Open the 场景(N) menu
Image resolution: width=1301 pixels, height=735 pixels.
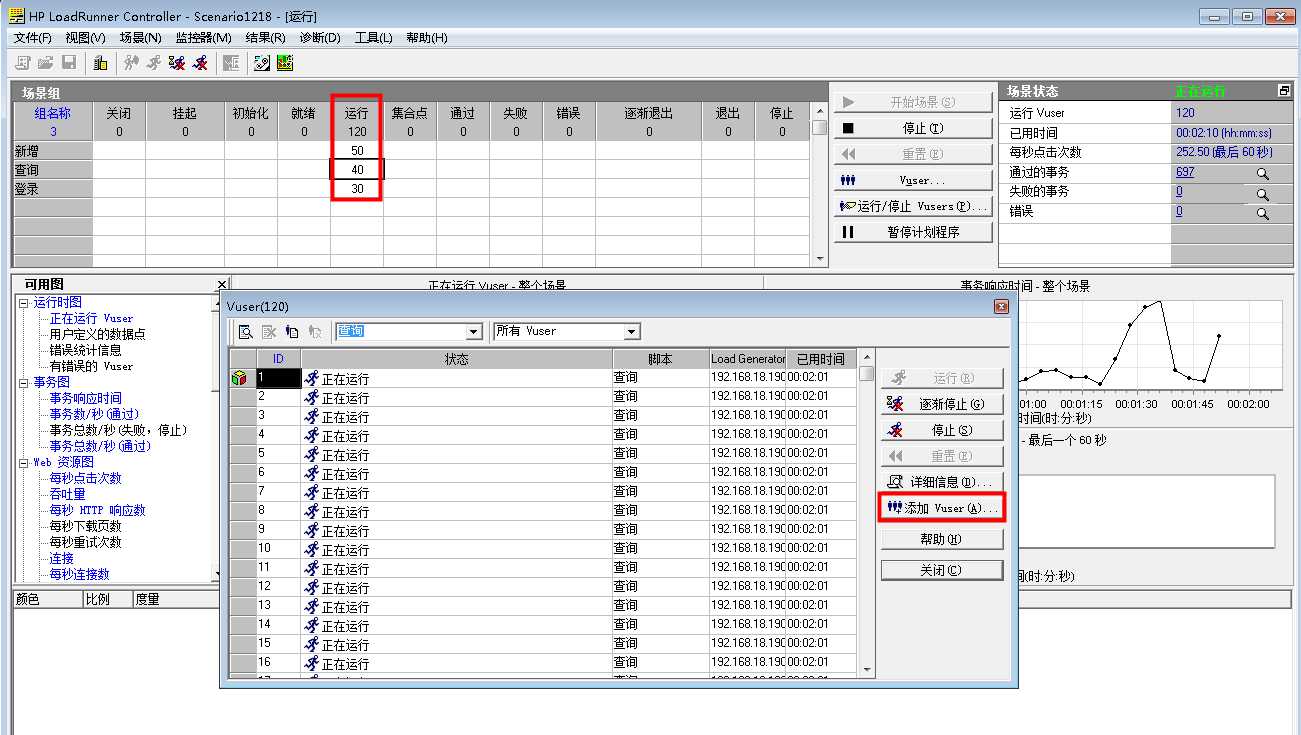[x=140, y=38]
